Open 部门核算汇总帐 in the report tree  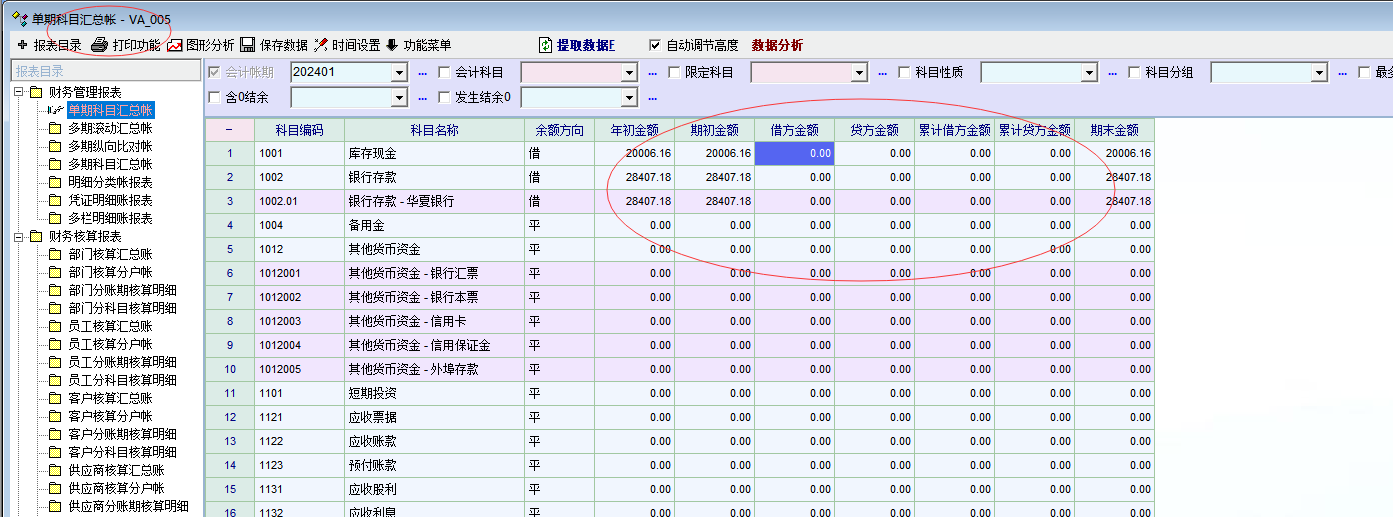click(x=110, y=254)
